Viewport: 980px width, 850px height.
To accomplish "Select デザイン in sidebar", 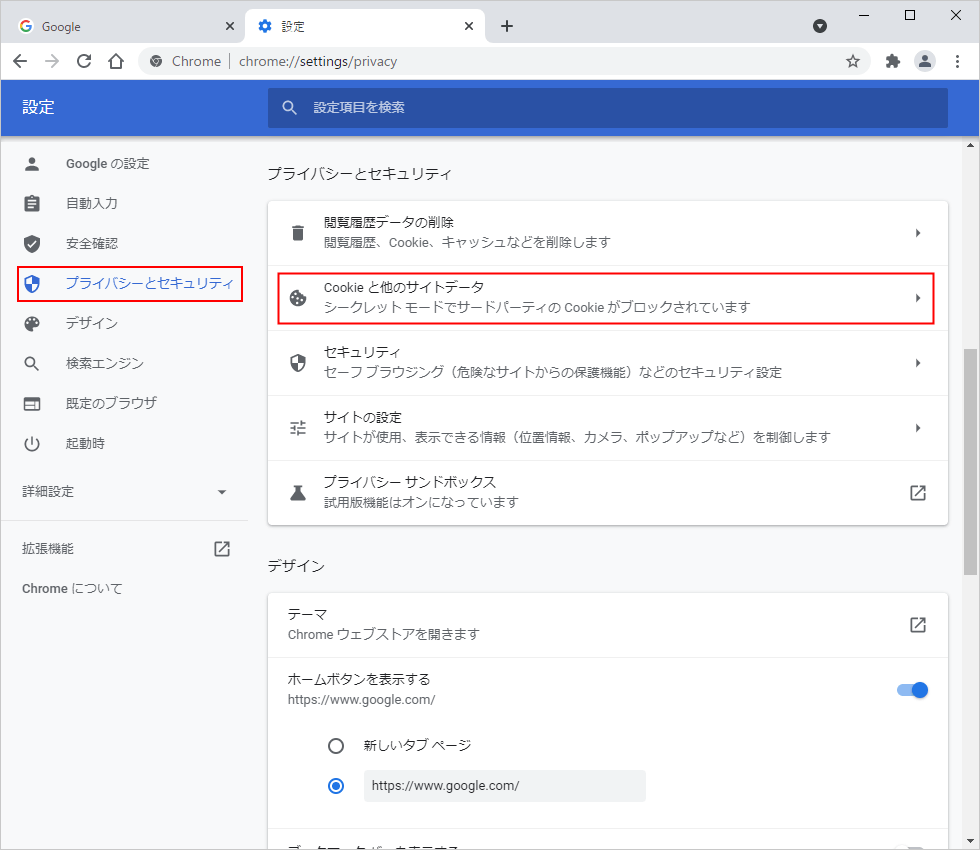I will tap(92, 324).
